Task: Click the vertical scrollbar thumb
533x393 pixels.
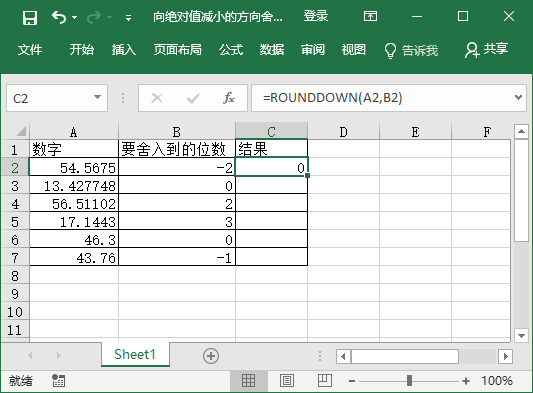Action: [521, 190]
